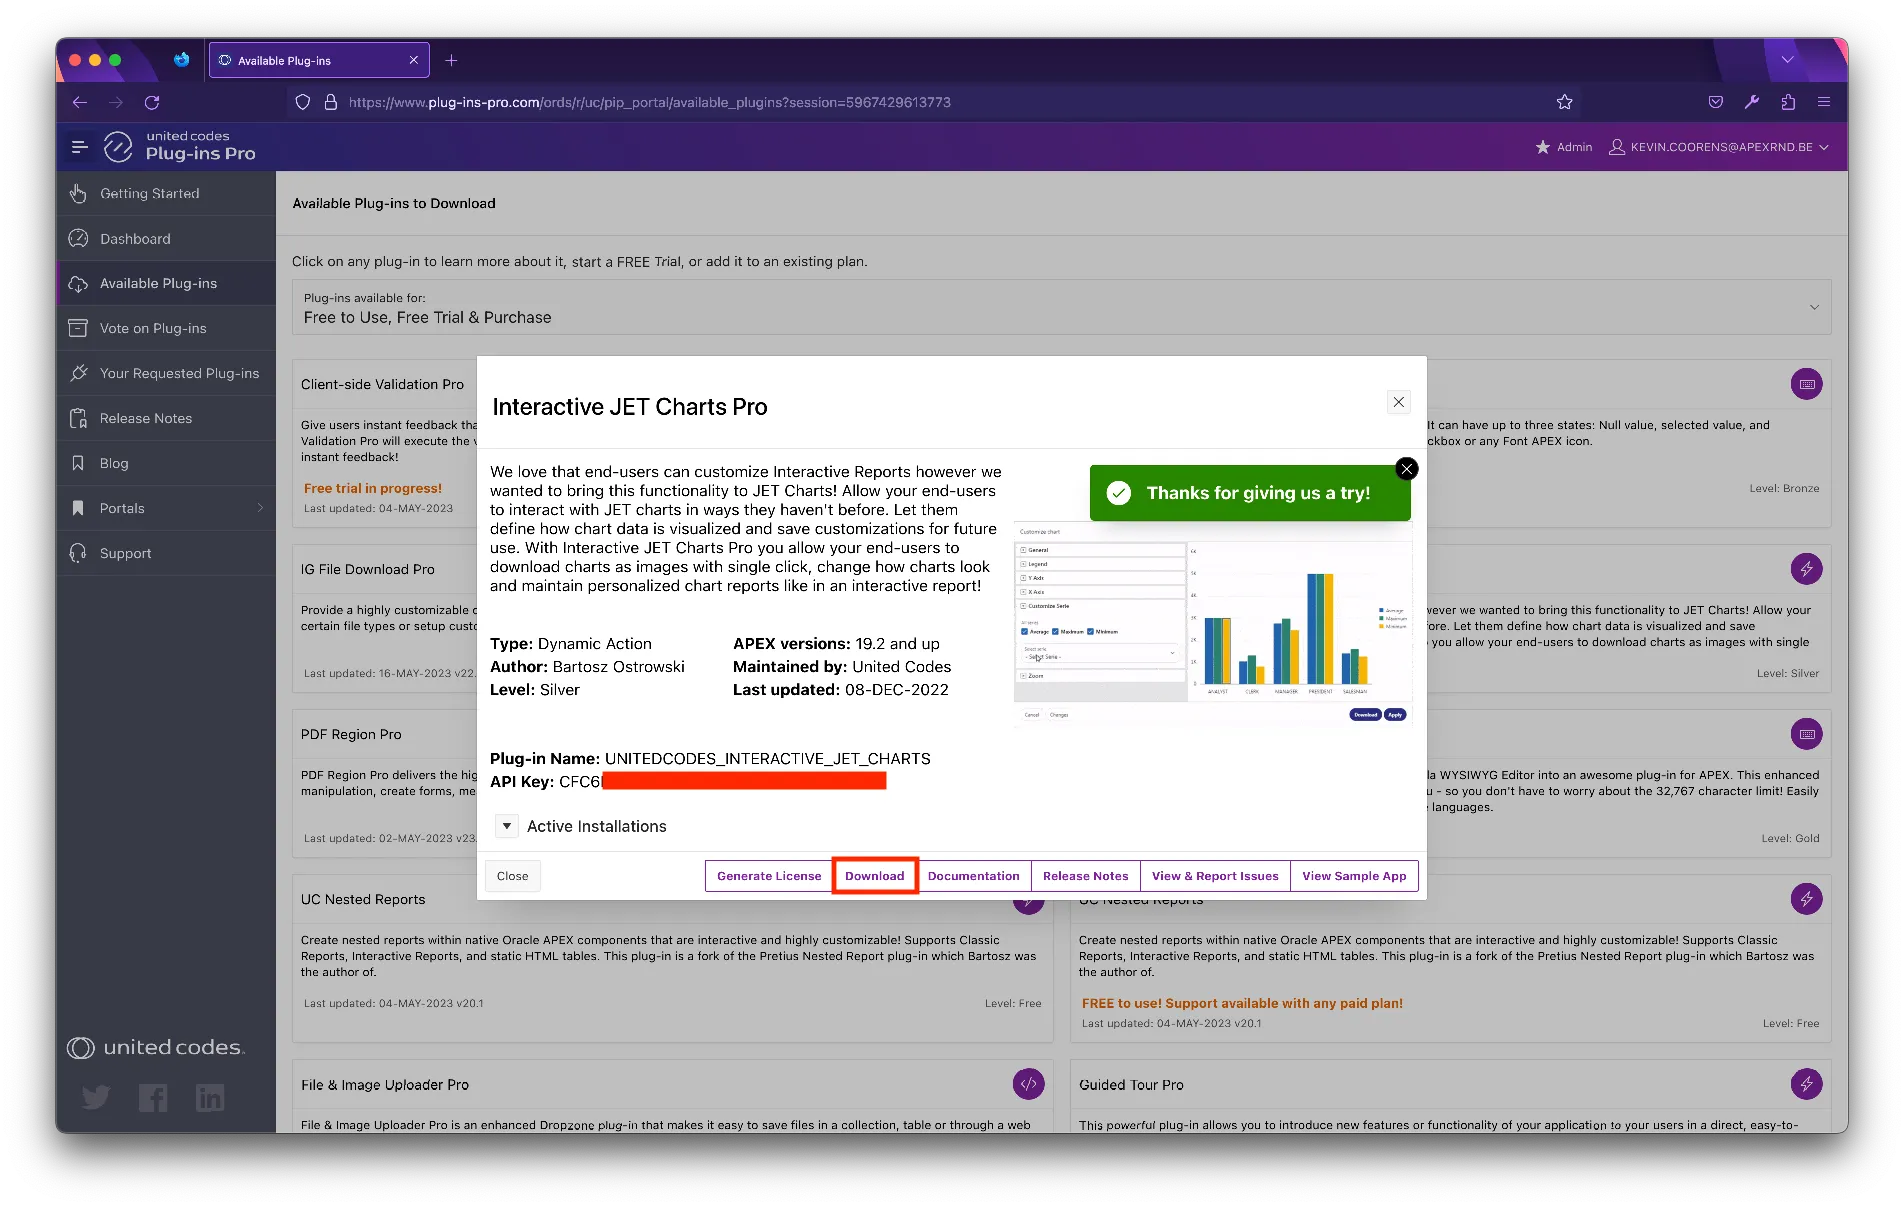Dismiss the Thanks for giving us a try notification
Image resolution: width=1904 pixels, height=1207 pixels.
pos(1406,468)
